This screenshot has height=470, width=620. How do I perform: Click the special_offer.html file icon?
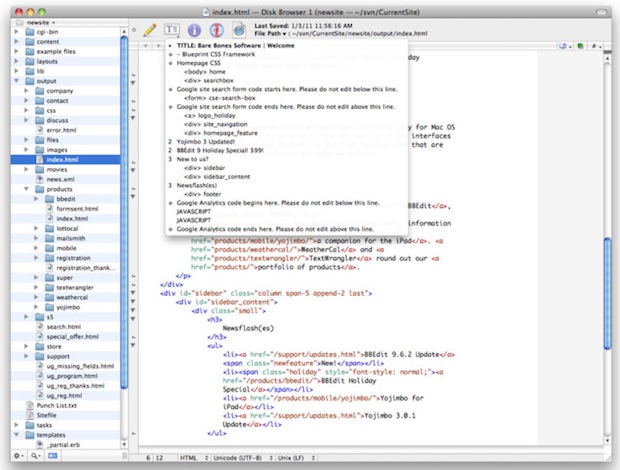pos(40,336)
